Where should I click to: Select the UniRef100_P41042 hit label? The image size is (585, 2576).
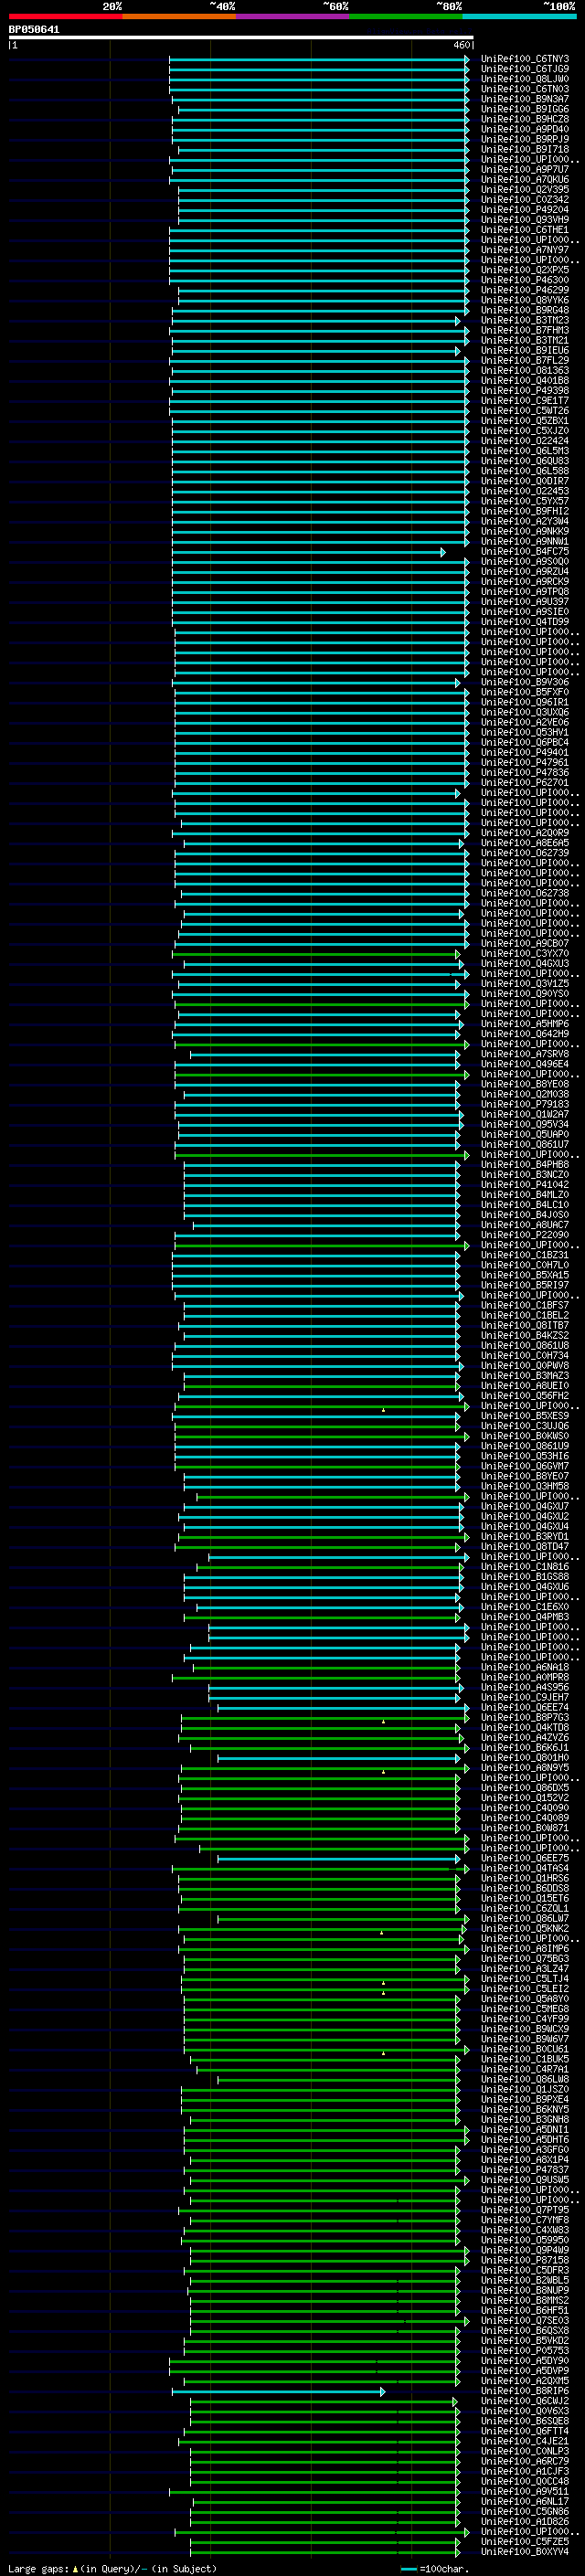click(525, 1185)
